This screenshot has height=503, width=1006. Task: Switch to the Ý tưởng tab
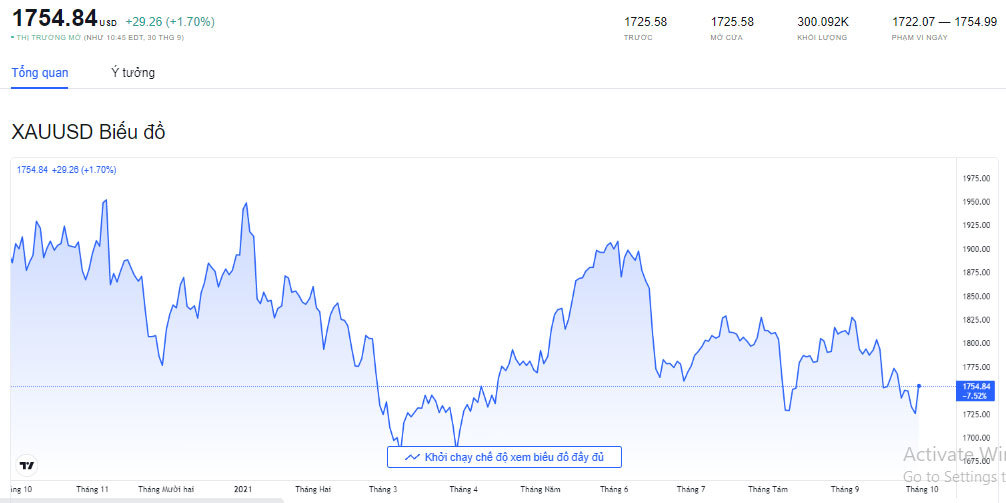click(133, 73)
